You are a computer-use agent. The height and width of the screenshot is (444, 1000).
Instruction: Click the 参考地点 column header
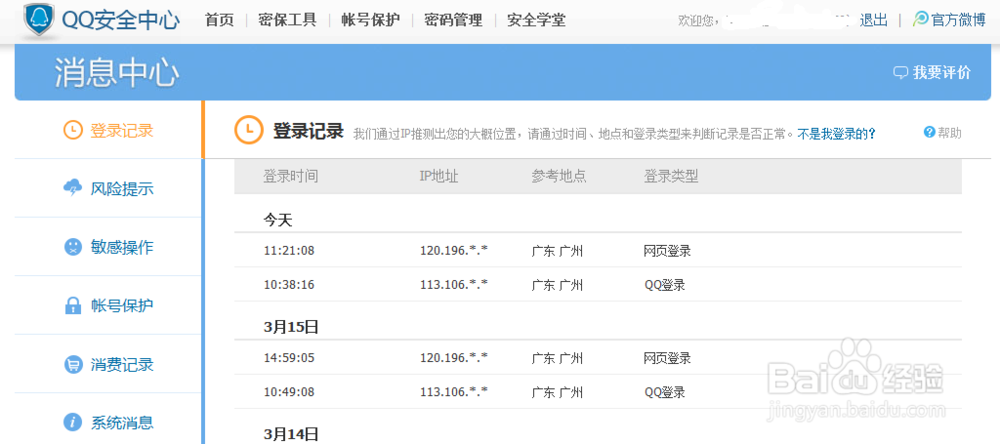tap(559, 176)
